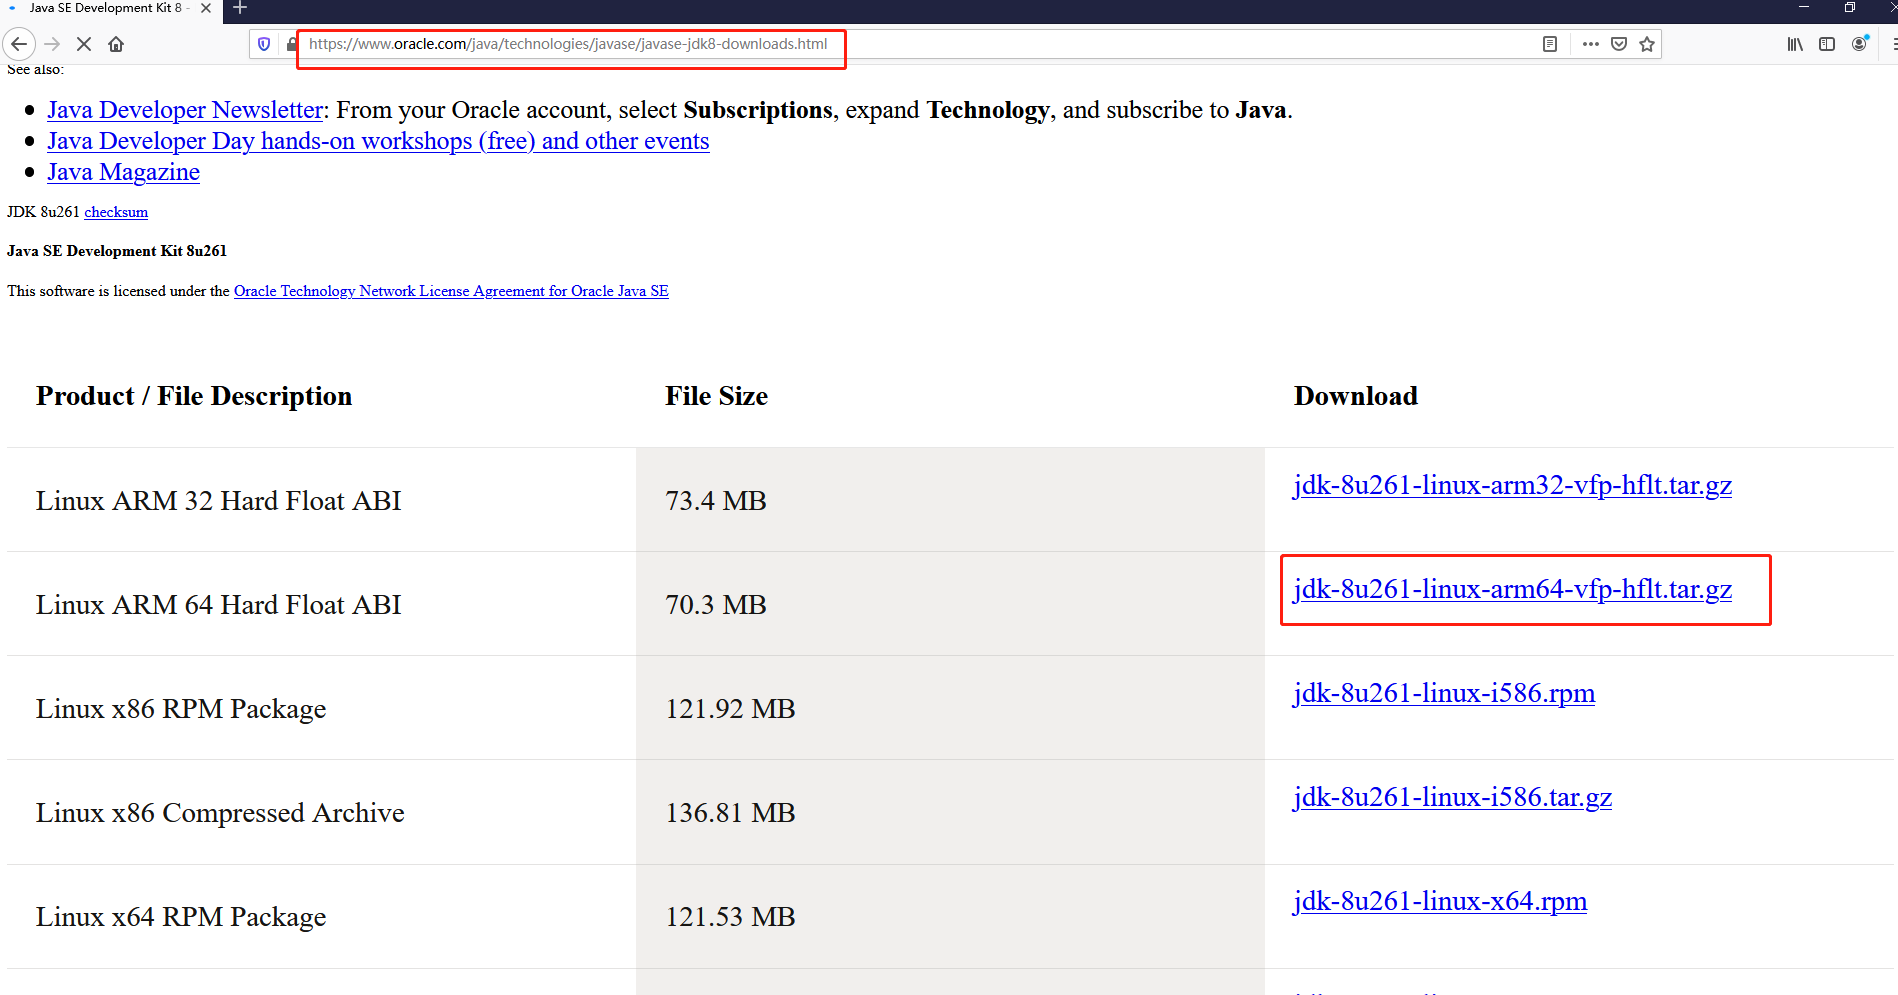This screenshot has width=1898, height=995.
Task: Download jdk-8u261-linux-x64.rpm
Action: click(1440, 901)
